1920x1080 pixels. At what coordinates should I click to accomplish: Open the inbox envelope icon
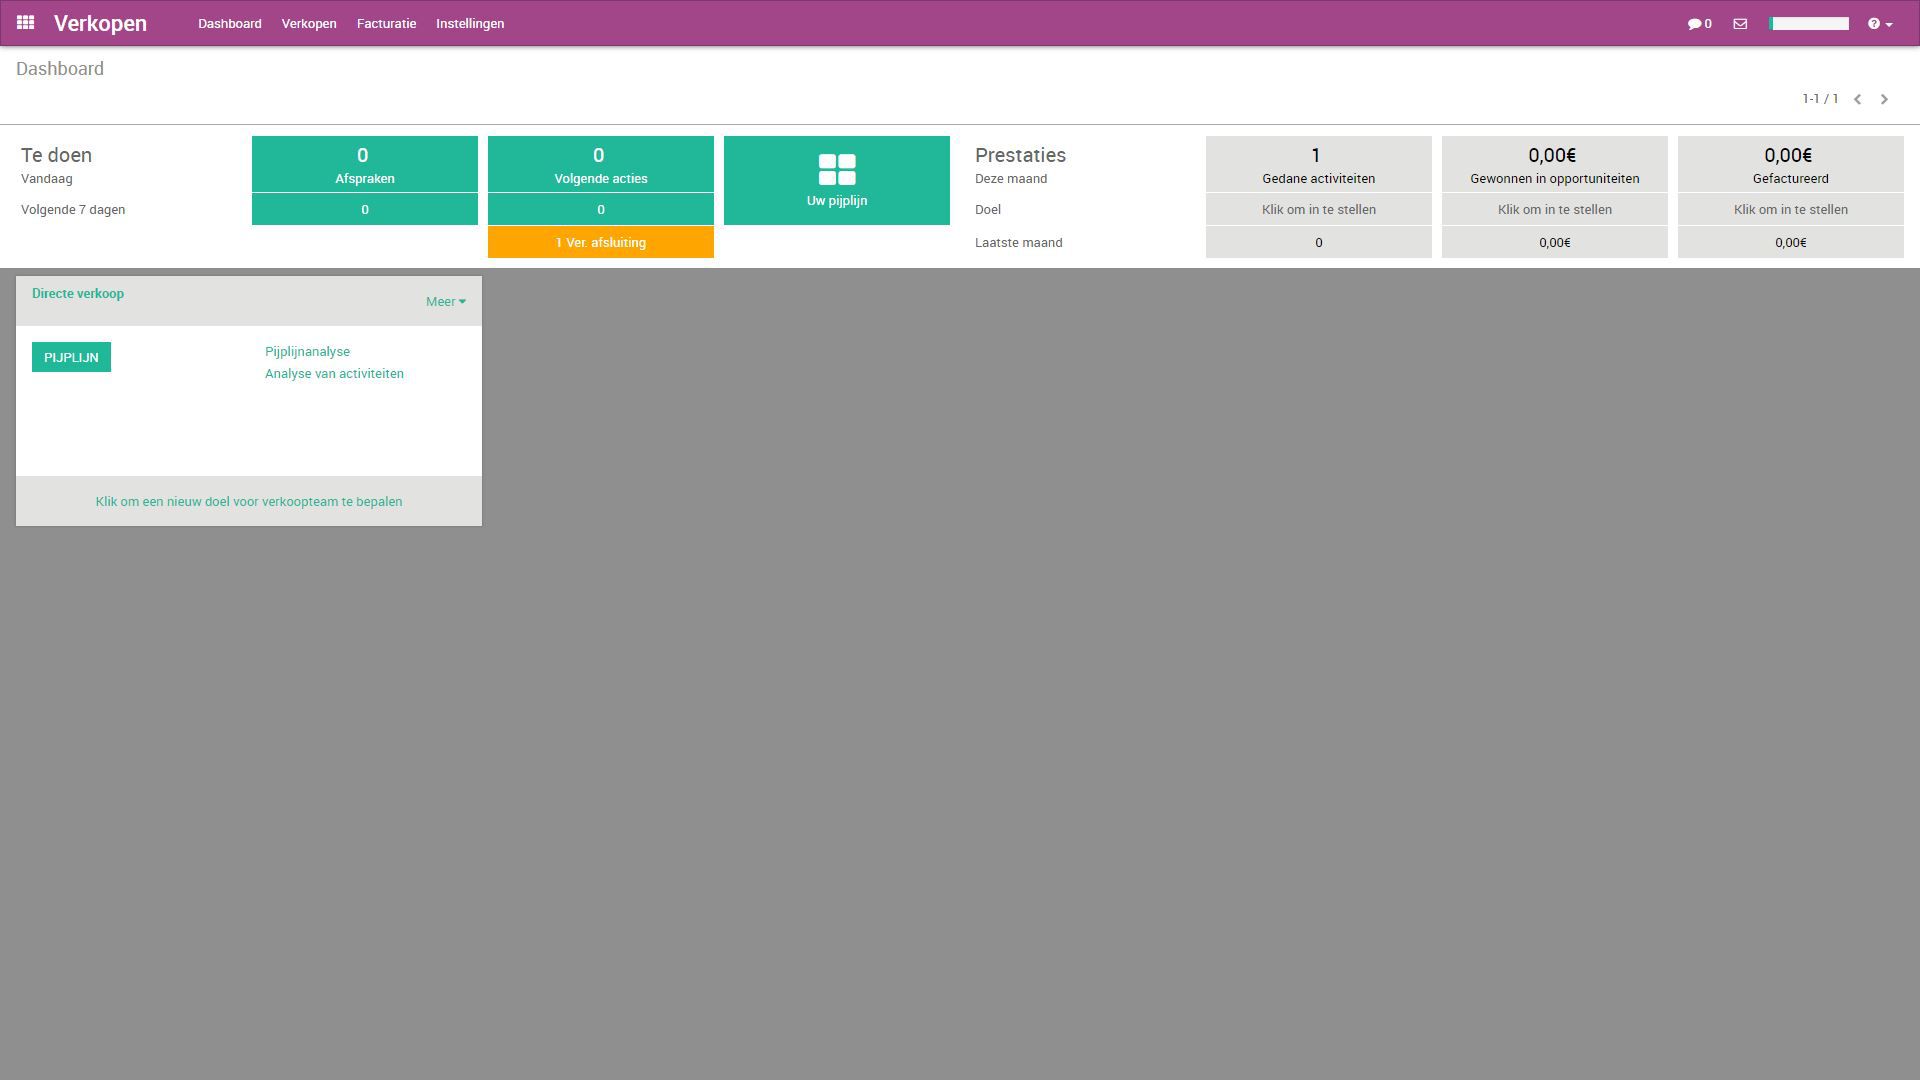(x=1740, y=23)
